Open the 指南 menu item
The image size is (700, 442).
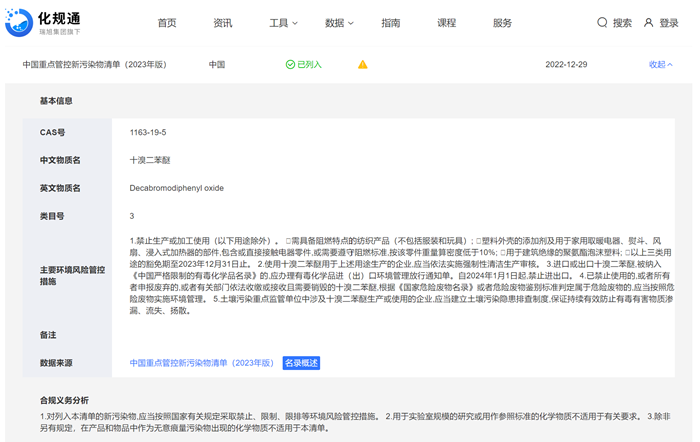click(391, 23)
